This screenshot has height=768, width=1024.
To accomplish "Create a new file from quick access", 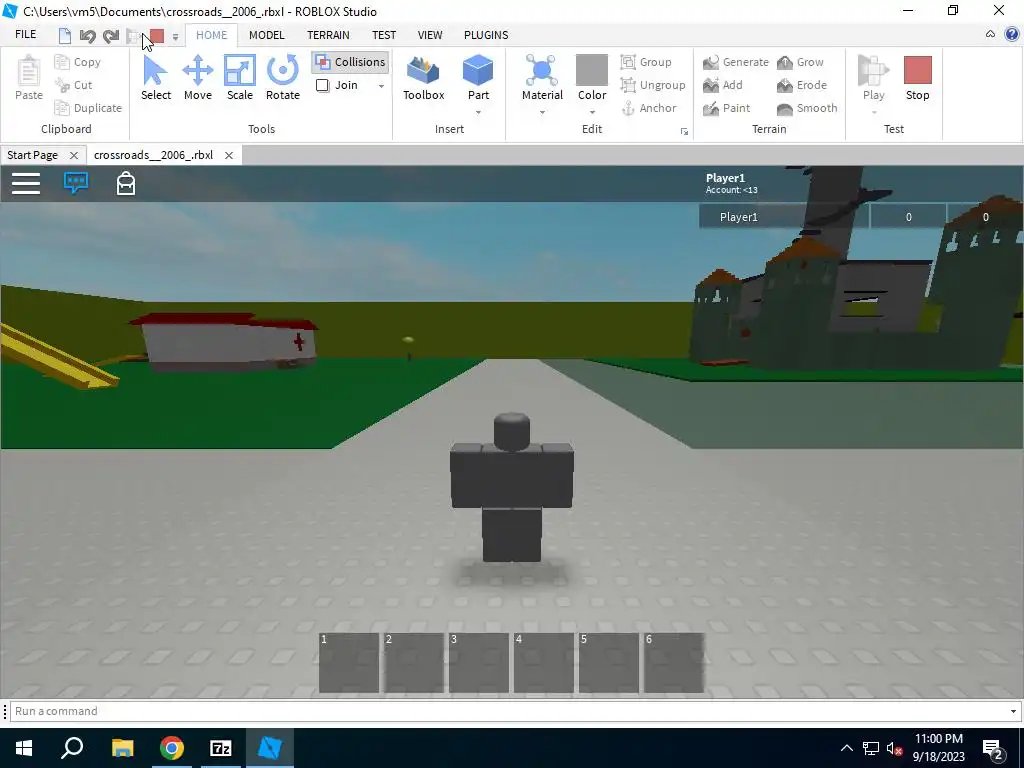I will pos(65,36).
